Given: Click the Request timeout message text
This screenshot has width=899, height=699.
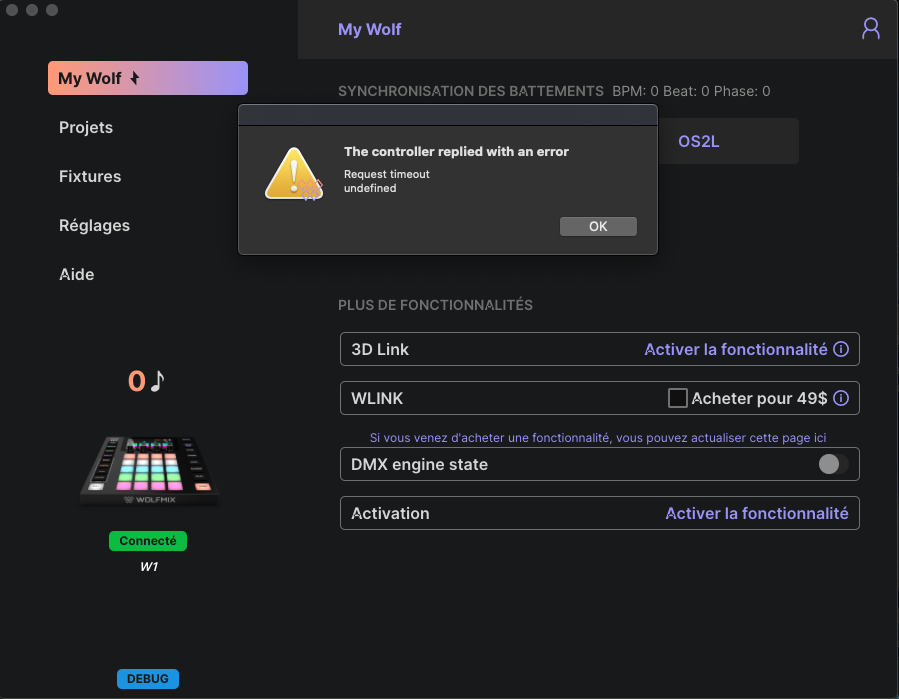Looking at the screenshot, I should click(x=386, y=174).
